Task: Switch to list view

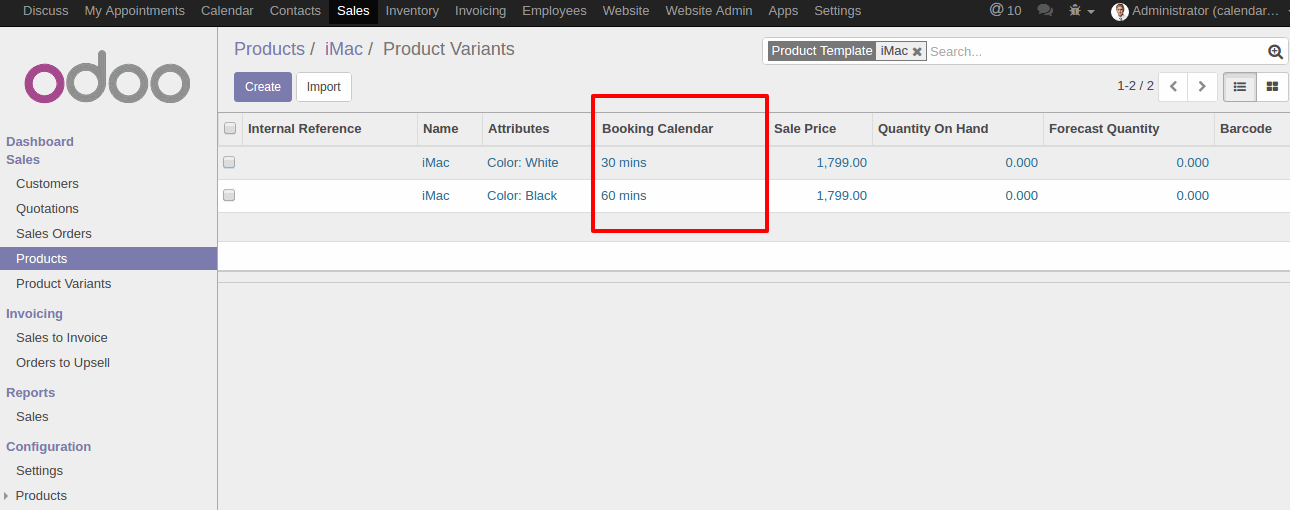Action: (x=1240, y=87)
